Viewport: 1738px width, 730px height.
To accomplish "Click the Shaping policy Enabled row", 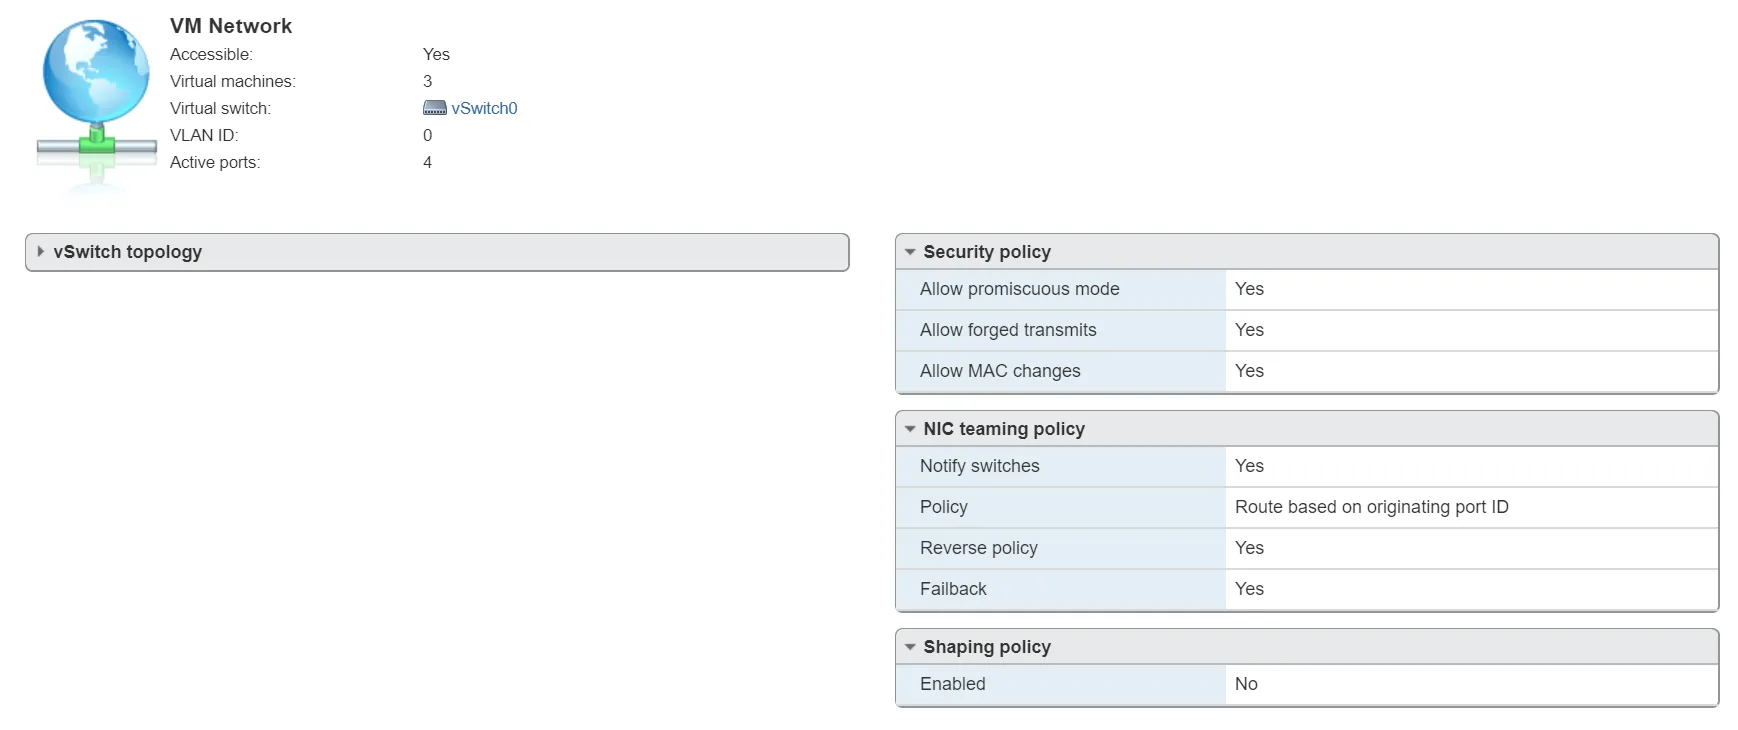I will 952,684.
